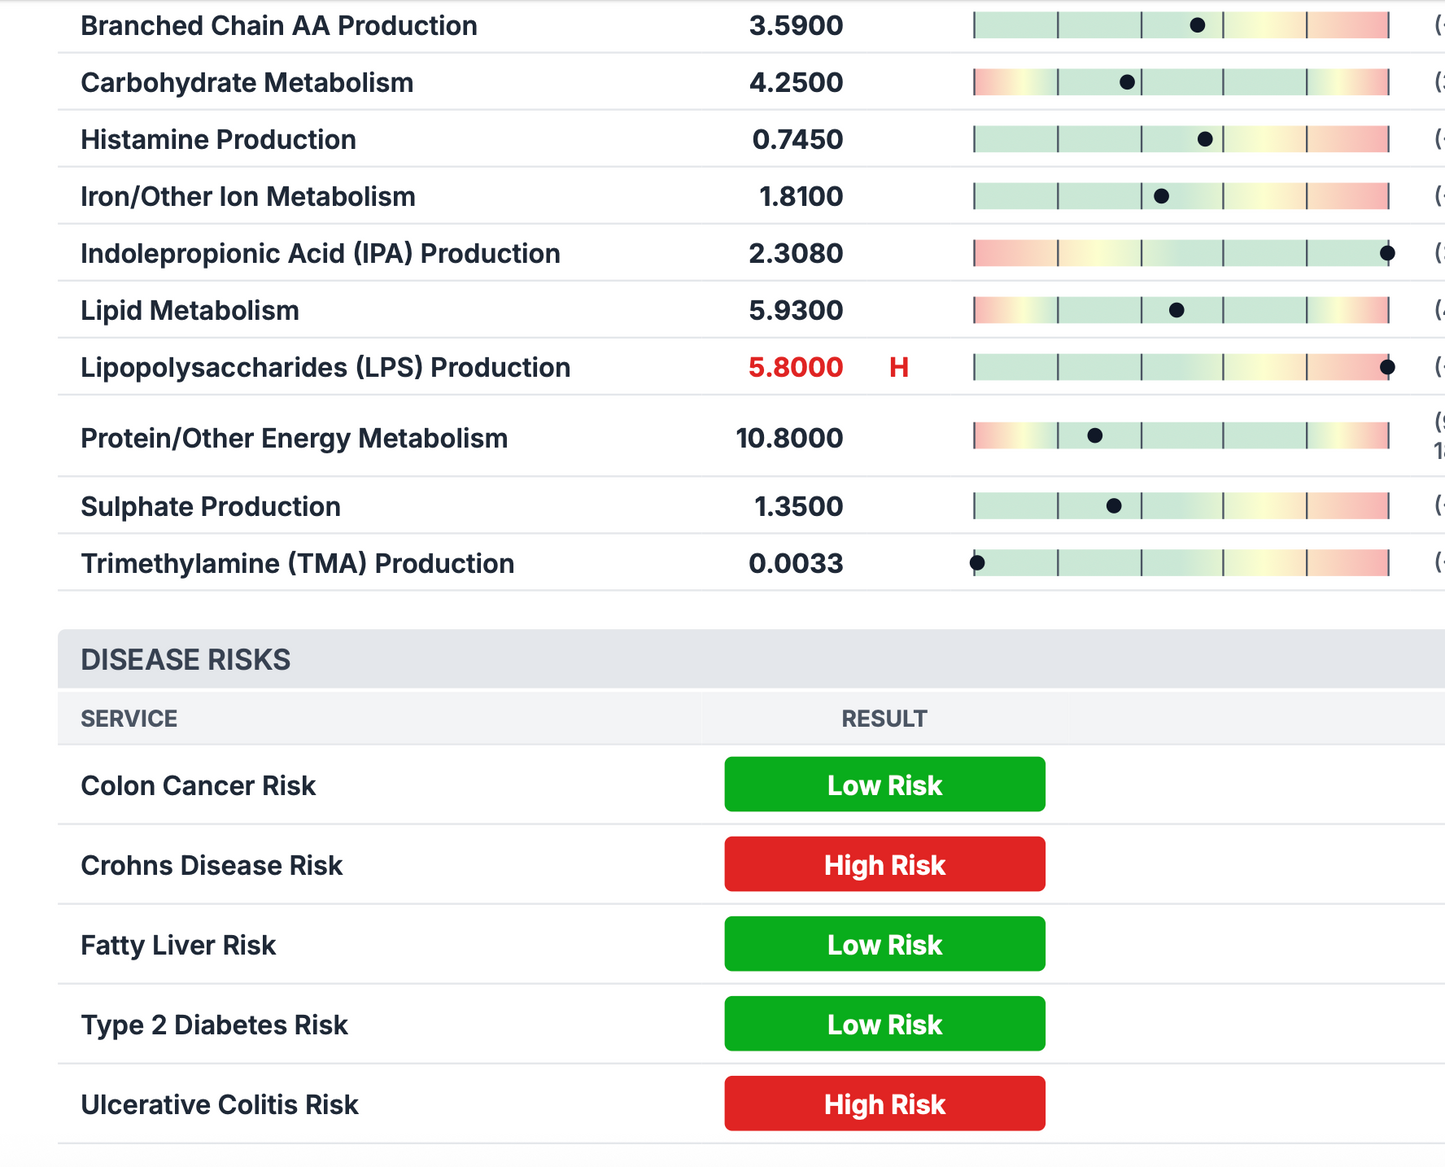Image resolution: width=1445 pixels, height=1167 pixels.
Task: Select the Protein/Other Energy Metabolism label
Action: coord(294,438)
